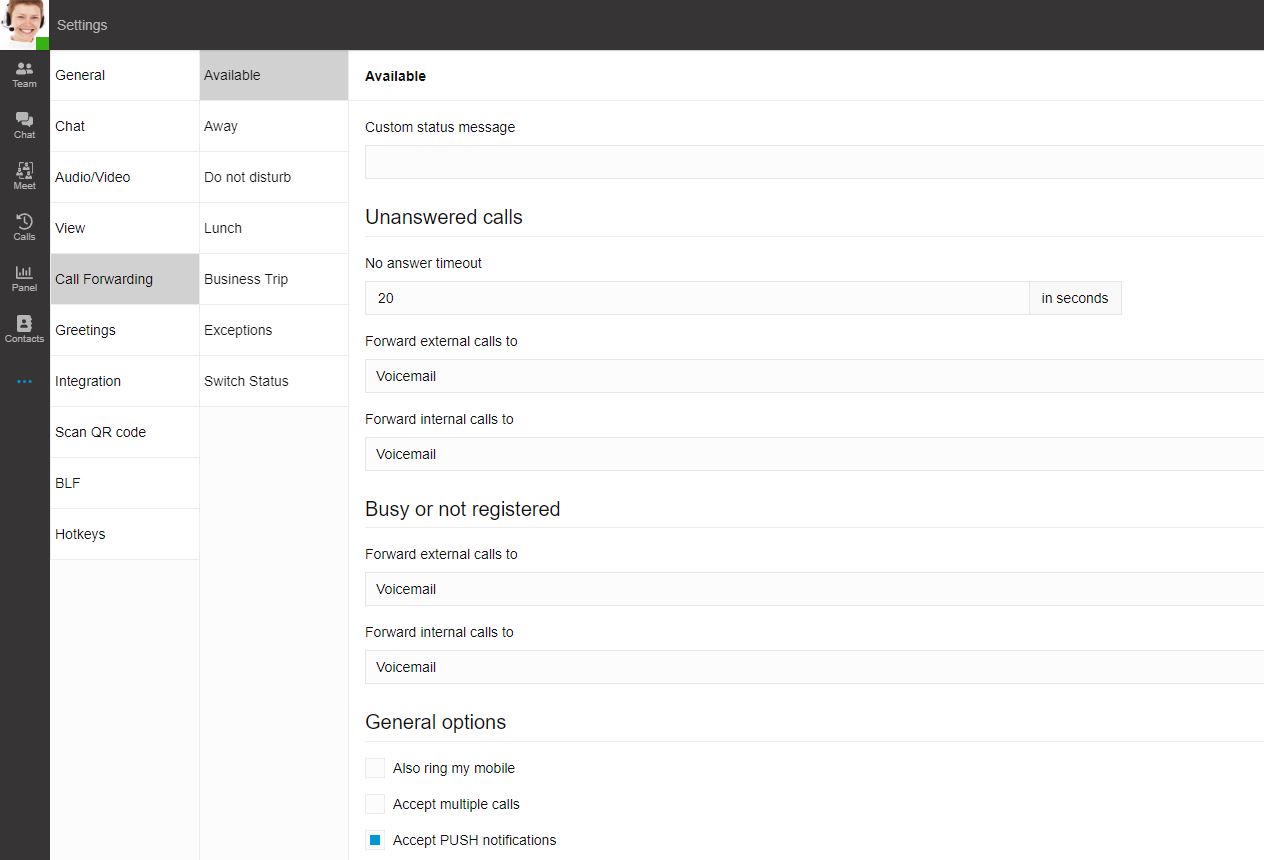Image resolution: width=1264 pixels, height=860 pixels.
Task: Click the user avatar picture
Action: click(24, 24)
